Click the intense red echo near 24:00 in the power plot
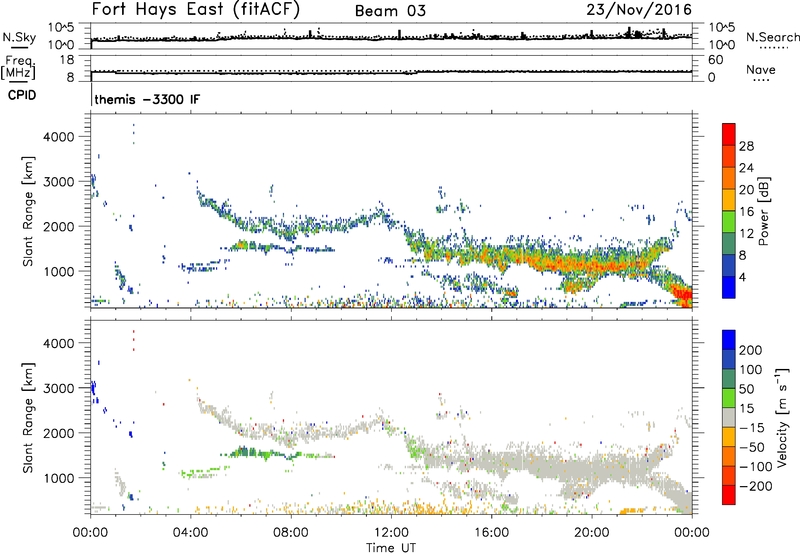800x554 pixels. click(683, 295)
